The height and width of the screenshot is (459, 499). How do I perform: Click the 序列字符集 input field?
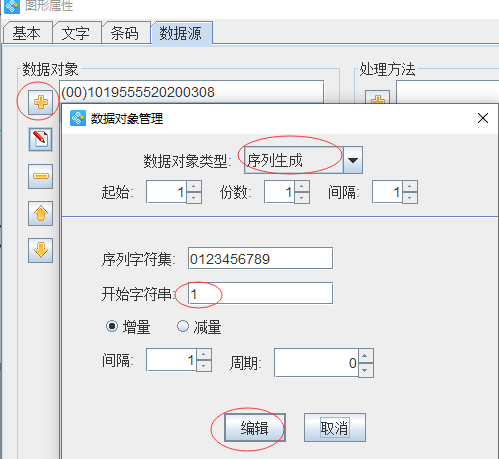pyautogui.click(x=260, y=258)
